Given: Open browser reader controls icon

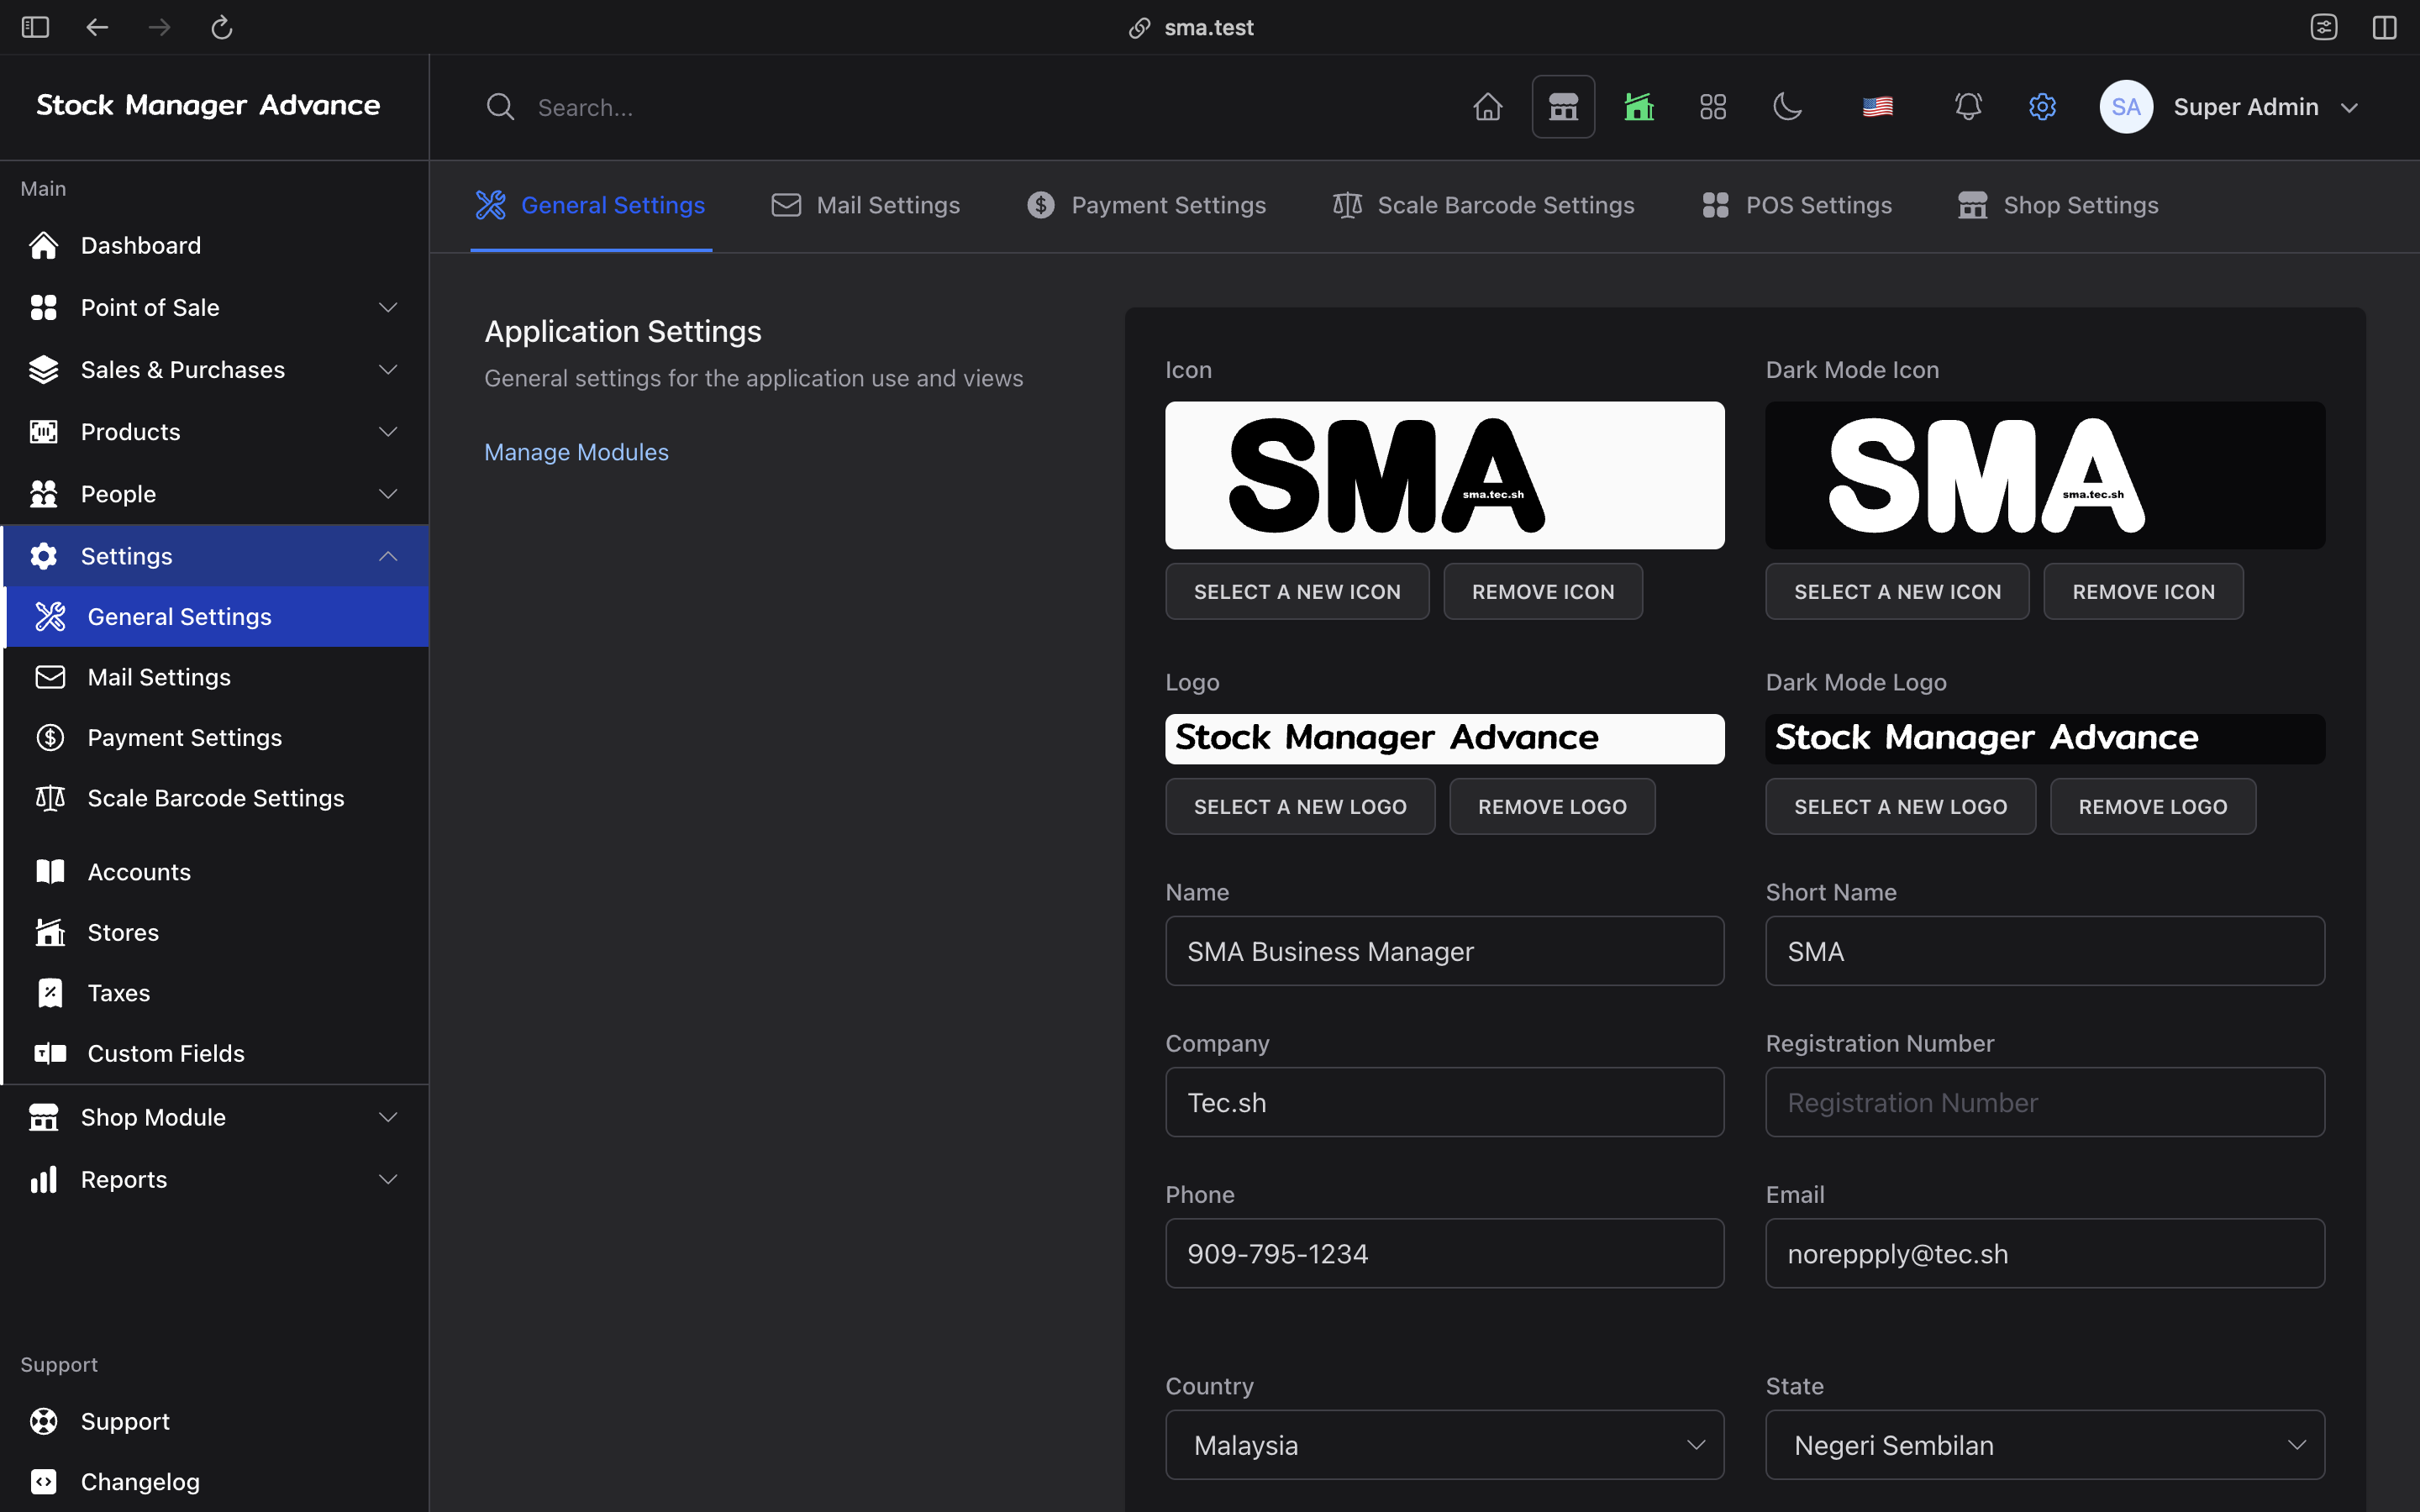Looking at the screenshot, I should (2324, 27).
